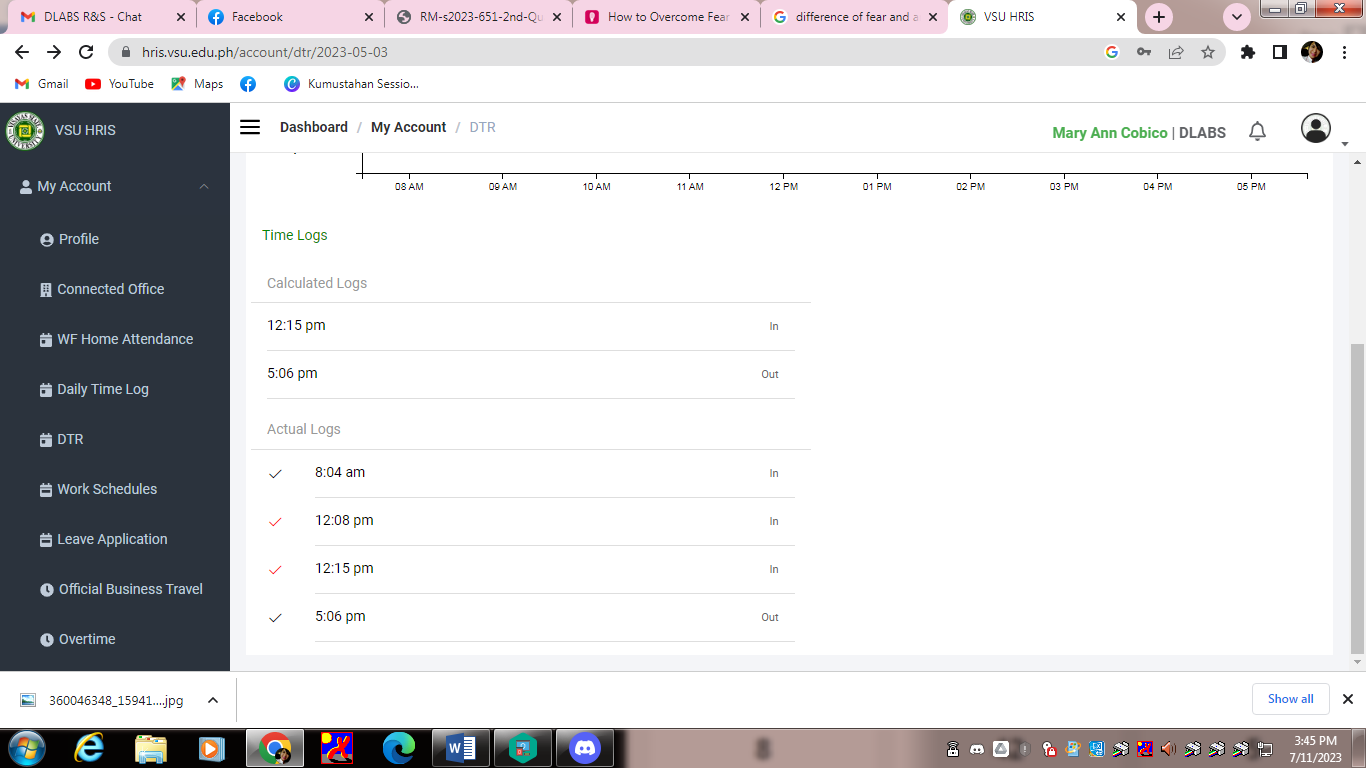This screenshot has width=1366, height=768.
Task: Switch to the Facebook browser tab
Action: [288, 17]
